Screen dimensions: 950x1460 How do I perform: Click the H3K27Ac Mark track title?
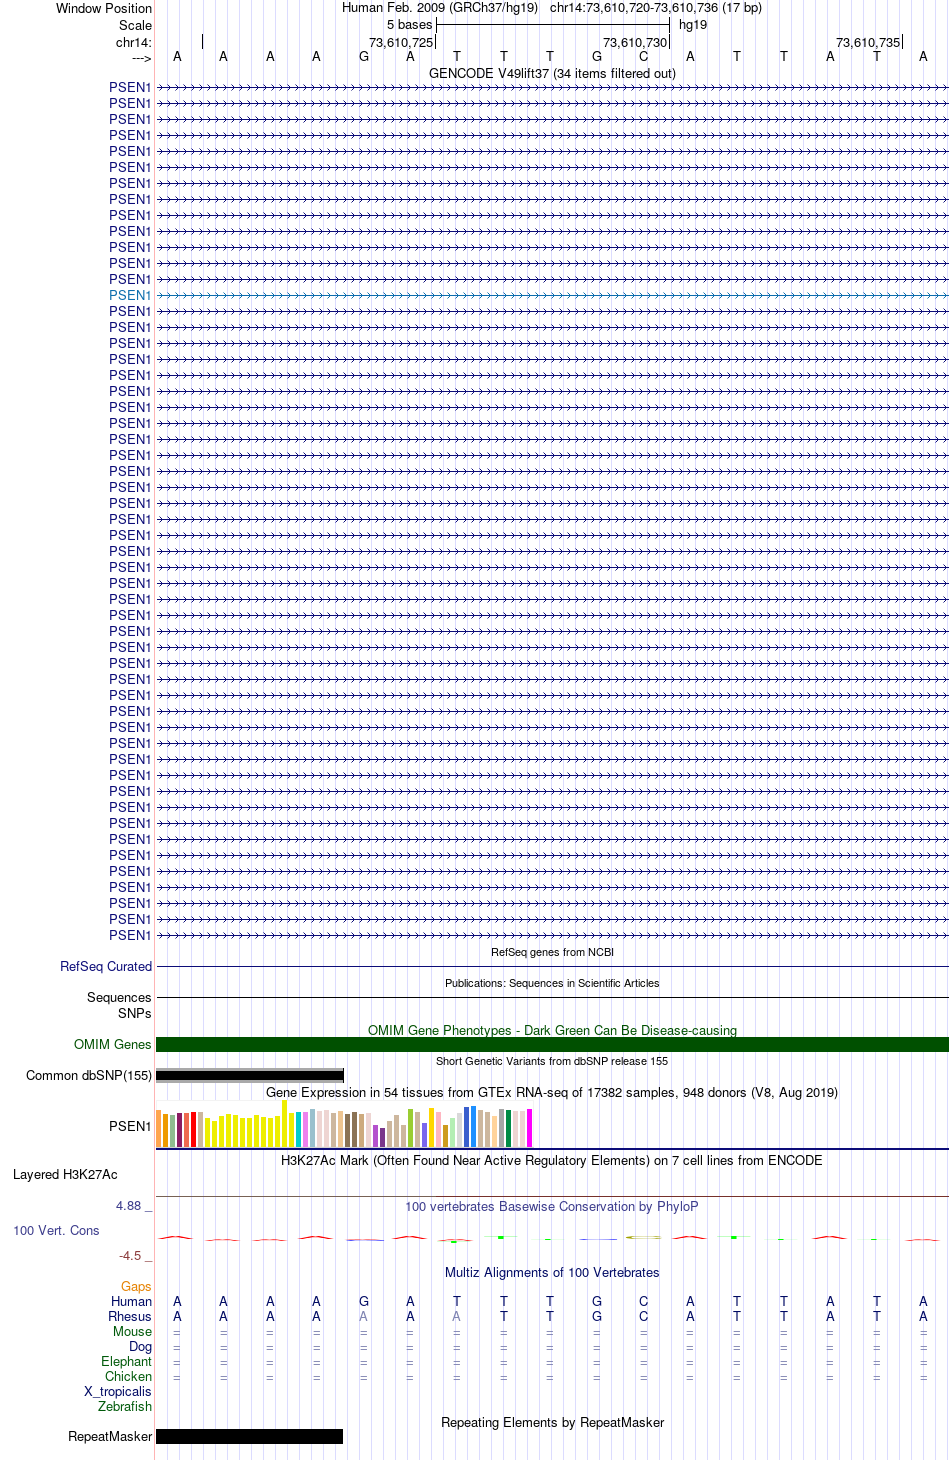[552, 1160]
